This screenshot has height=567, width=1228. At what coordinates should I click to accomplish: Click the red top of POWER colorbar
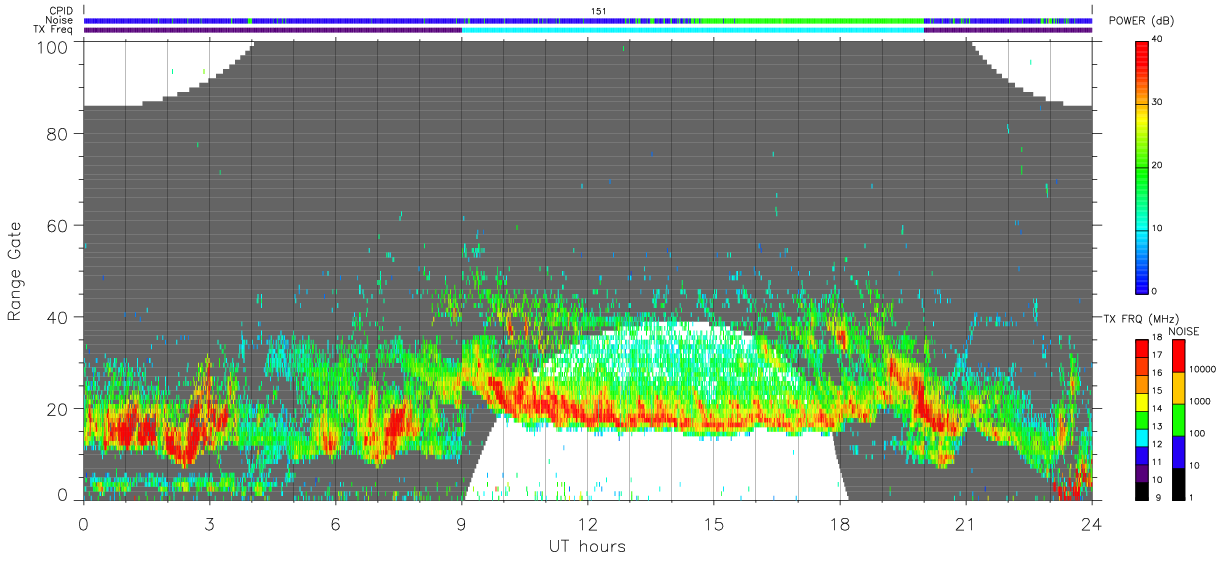(x=1143, y=48)
